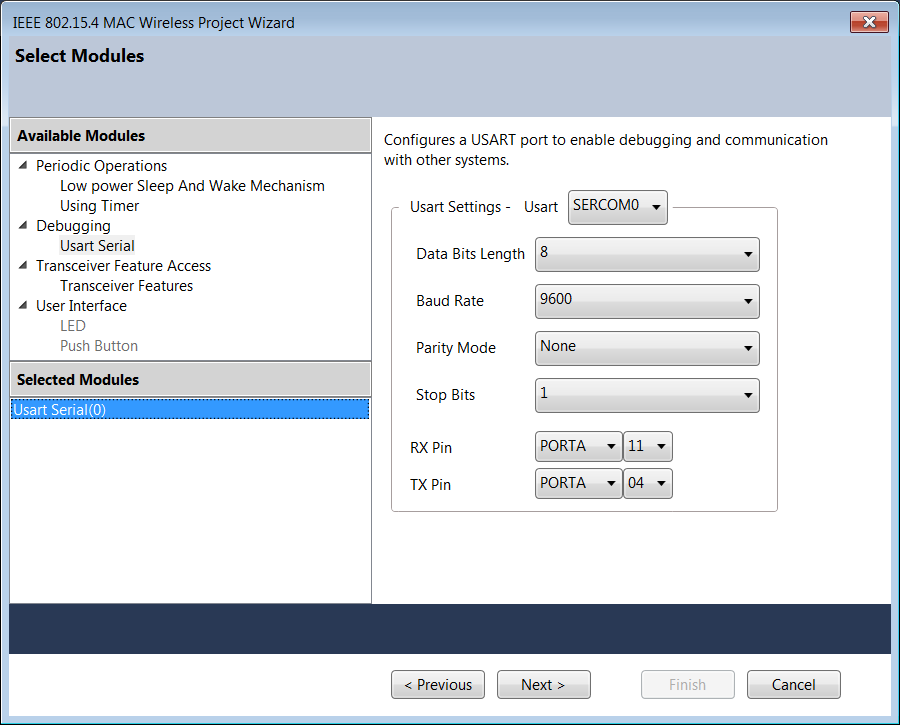Select Low power Sleep And Wake Mechanism

192,186
